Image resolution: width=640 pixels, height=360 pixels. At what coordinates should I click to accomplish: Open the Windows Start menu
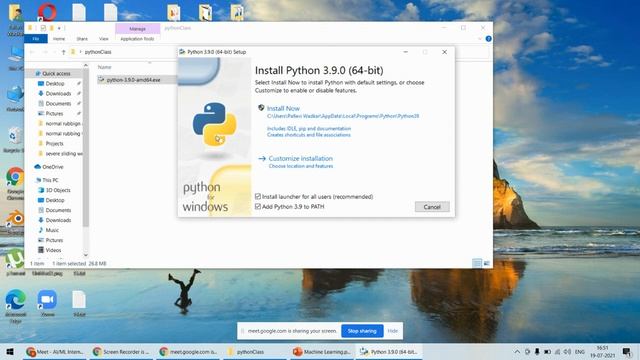click(x=10, y=351)
